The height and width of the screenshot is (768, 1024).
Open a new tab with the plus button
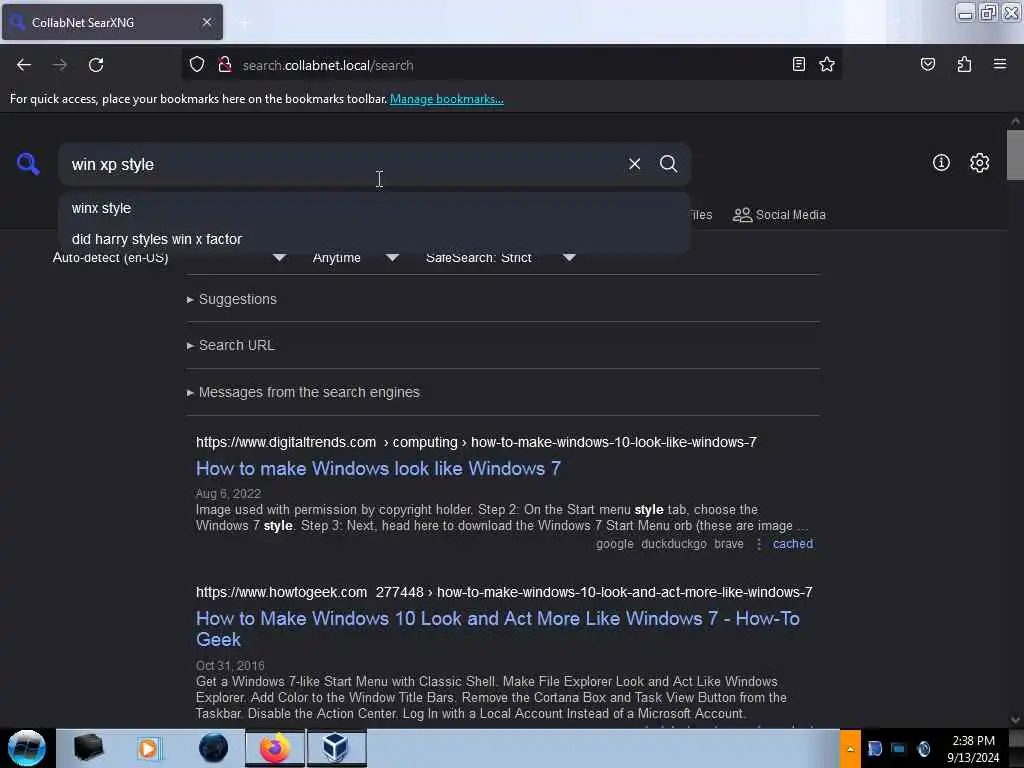click(x=244, y=23)
